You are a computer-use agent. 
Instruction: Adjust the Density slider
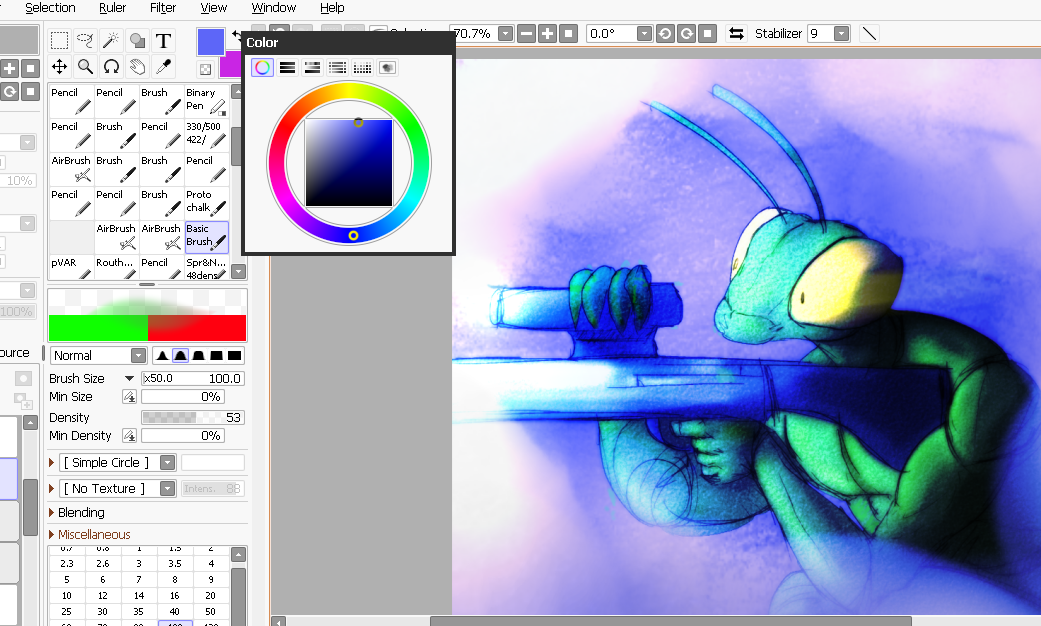193,418
